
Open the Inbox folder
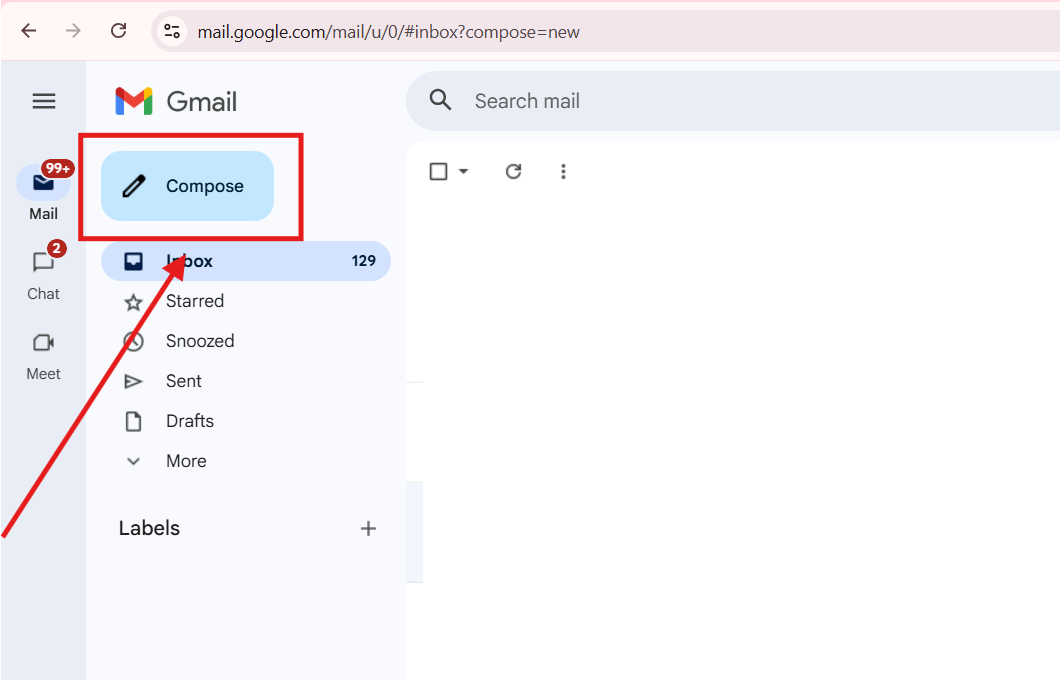point(245,261)
